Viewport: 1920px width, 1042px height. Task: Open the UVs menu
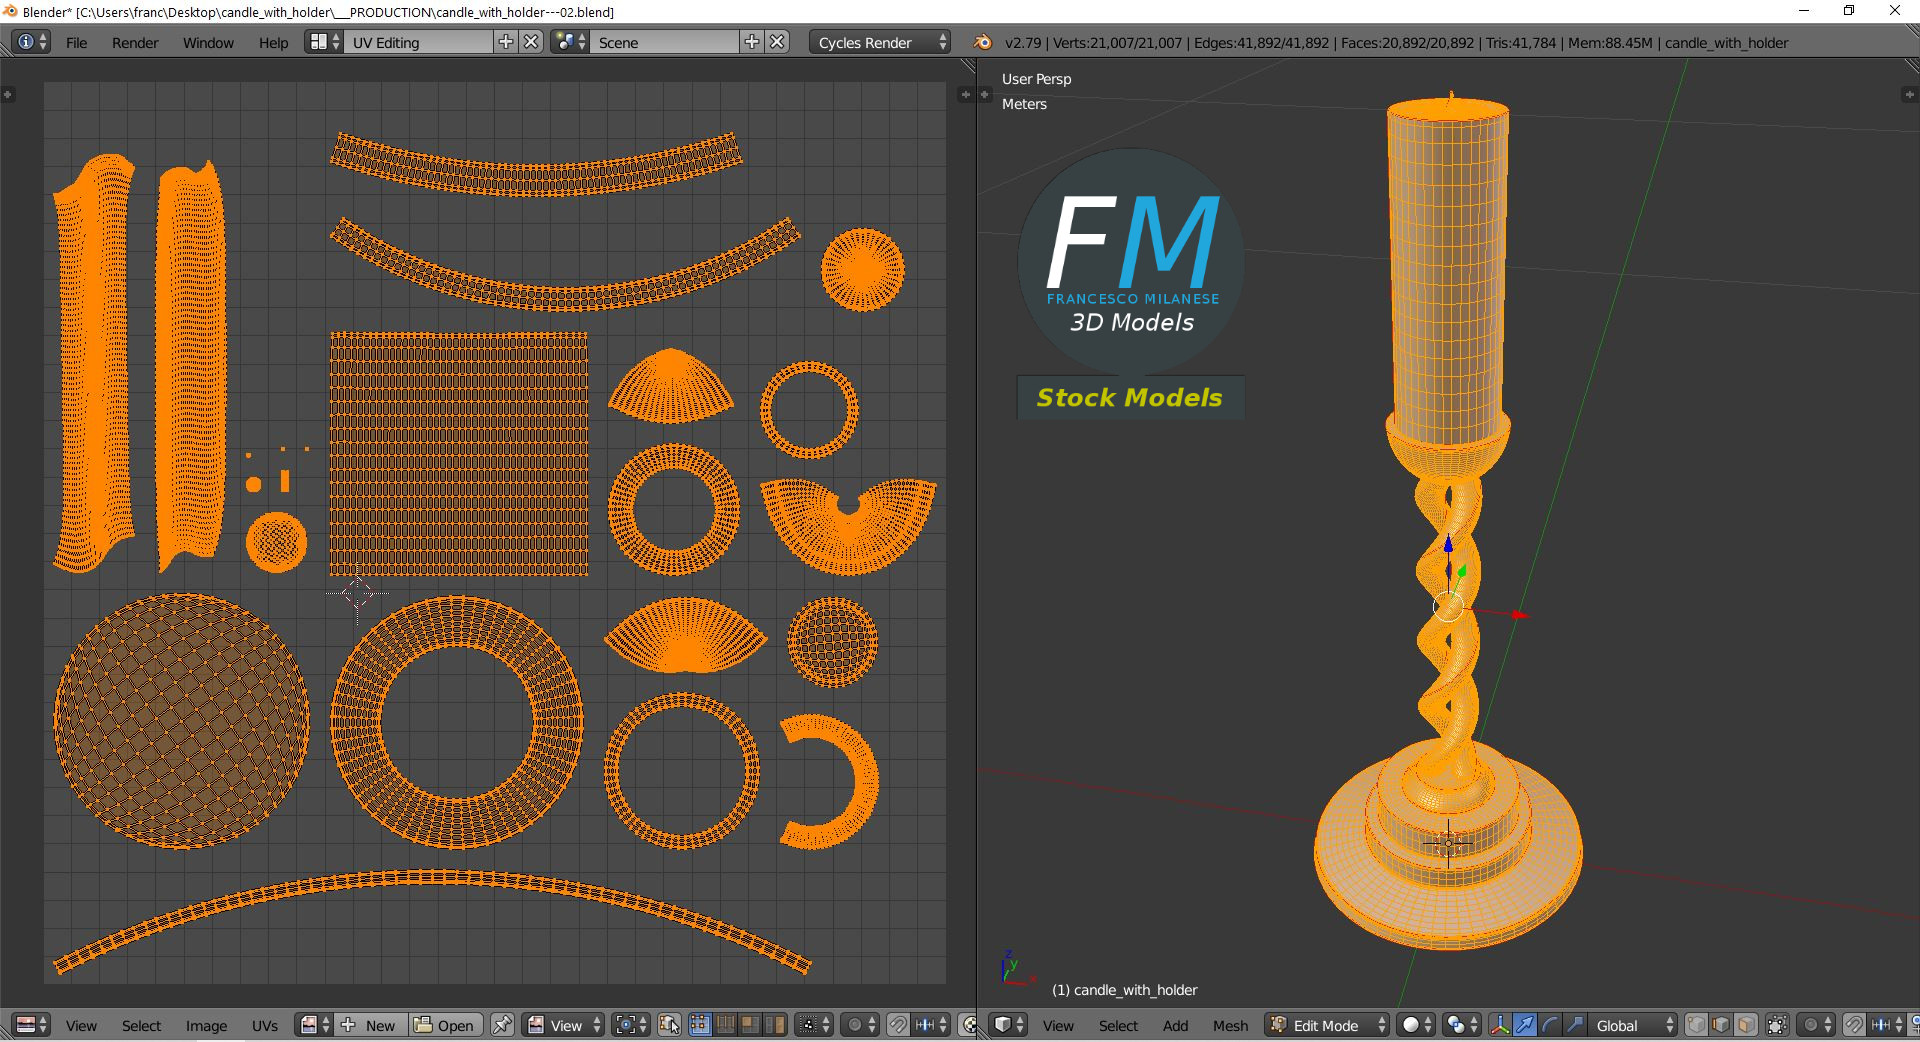265,1026
